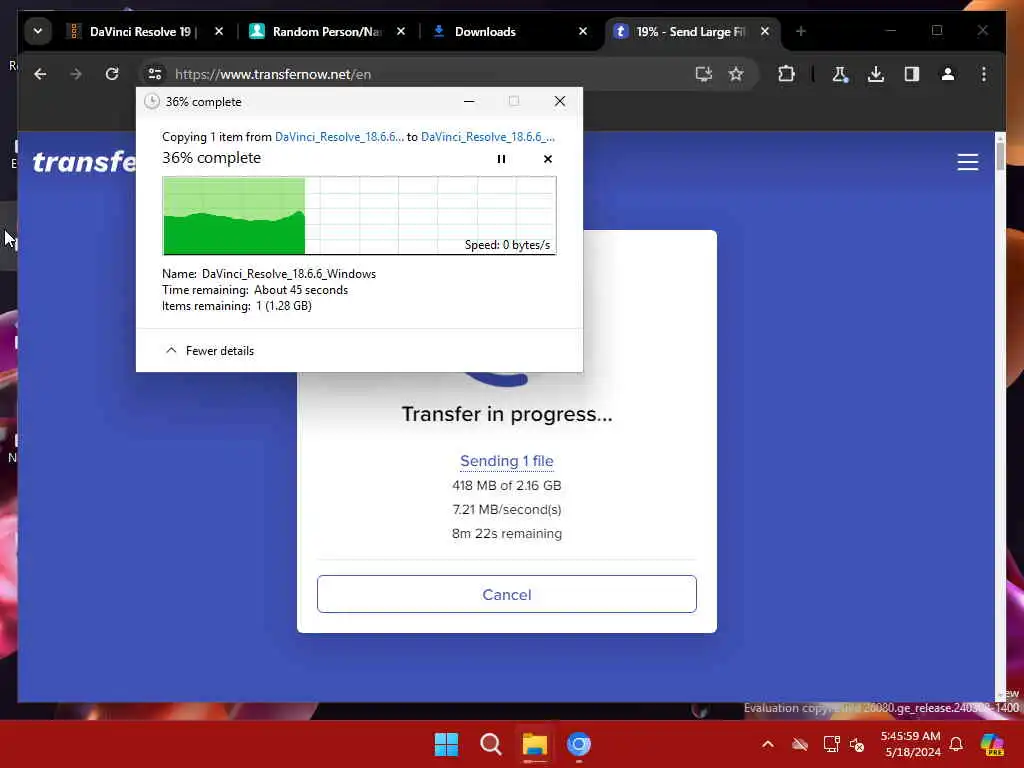Show hidden system tray icons
This screenshot has width=1024, height=768.
[768, 744]
